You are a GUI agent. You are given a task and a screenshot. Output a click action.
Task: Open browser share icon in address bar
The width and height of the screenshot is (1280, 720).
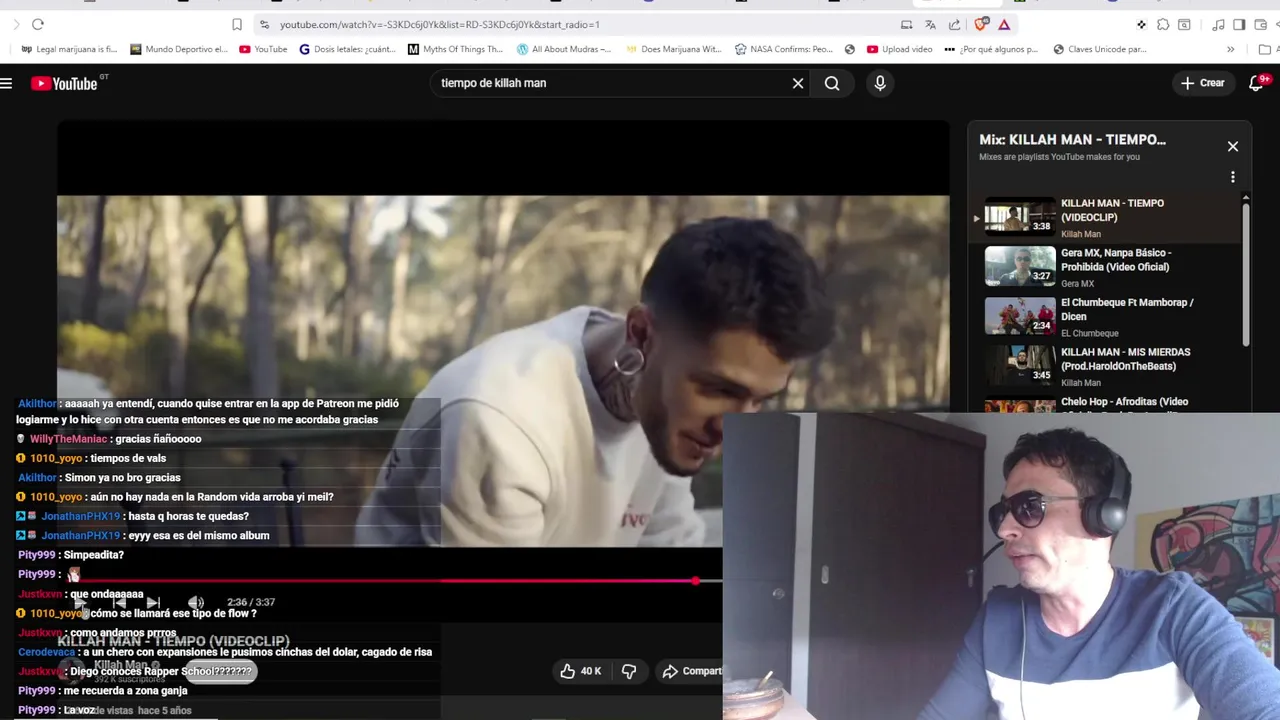pyautogui.click(x=954, y=24)
